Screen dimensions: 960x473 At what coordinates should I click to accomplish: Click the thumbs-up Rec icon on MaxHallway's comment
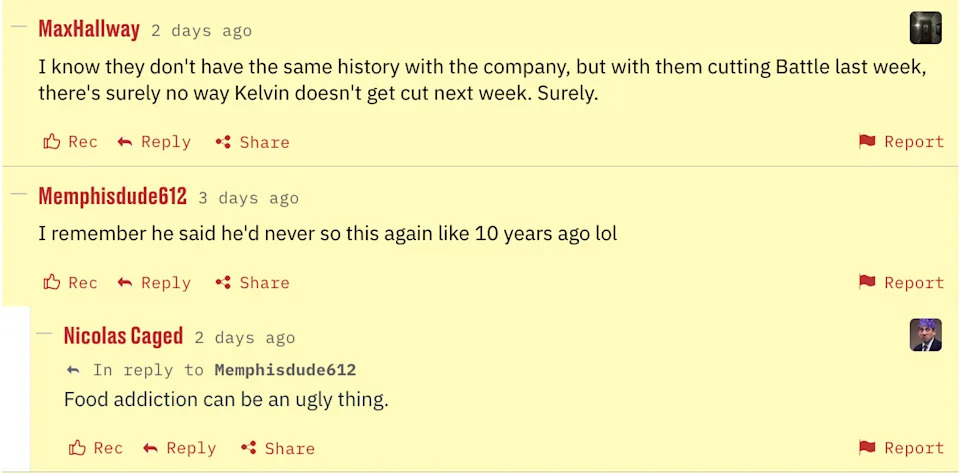coord(52,142)
